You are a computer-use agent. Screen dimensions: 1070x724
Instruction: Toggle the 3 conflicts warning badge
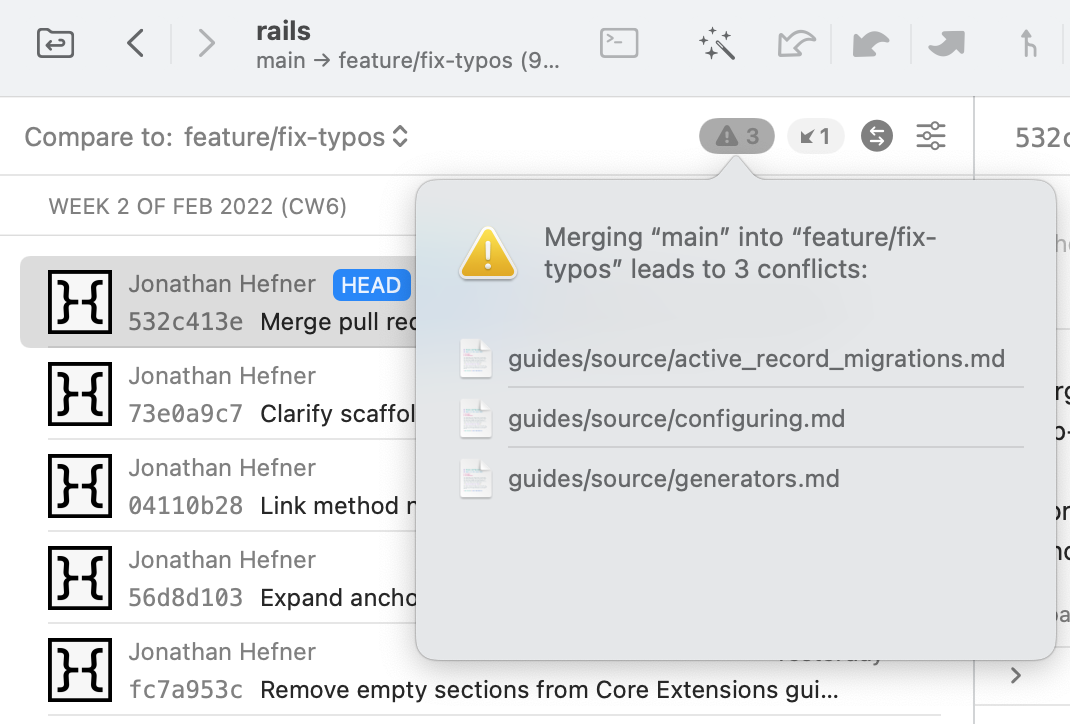click(736, 136)
